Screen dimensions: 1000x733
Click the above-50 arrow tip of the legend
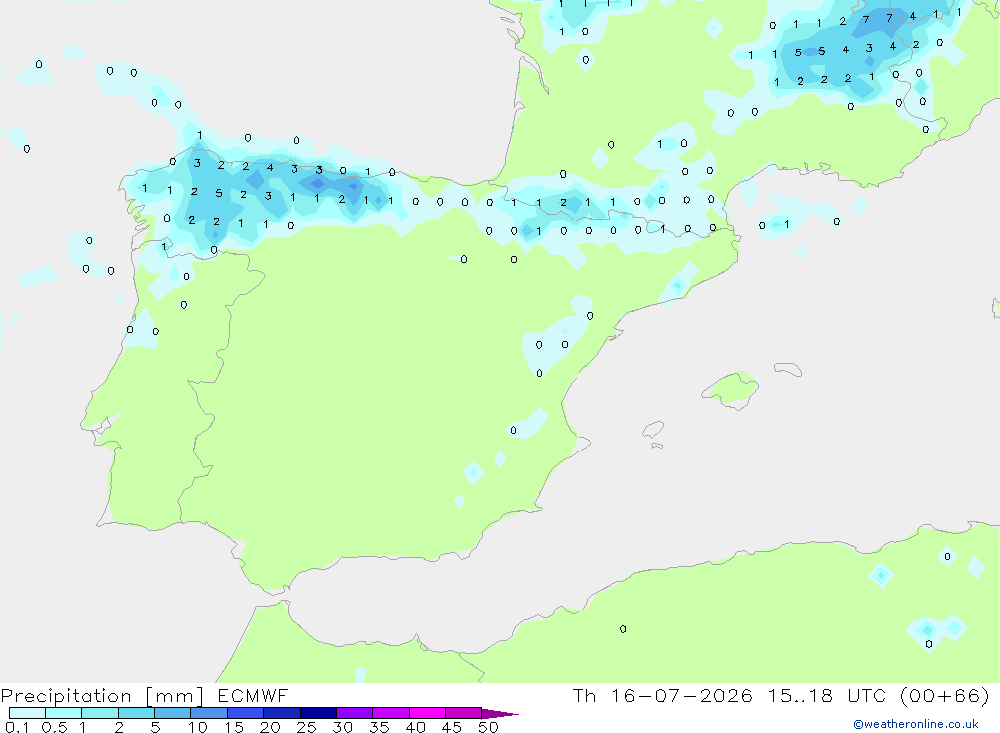point(501,713)
